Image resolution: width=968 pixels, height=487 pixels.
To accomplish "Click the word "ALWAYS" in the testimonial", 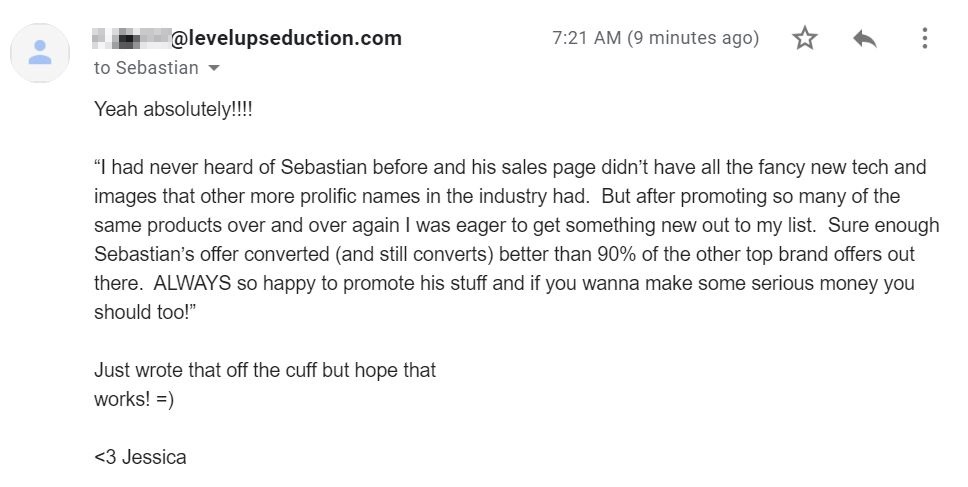I will pyautogui.click(x=192, y=283).
